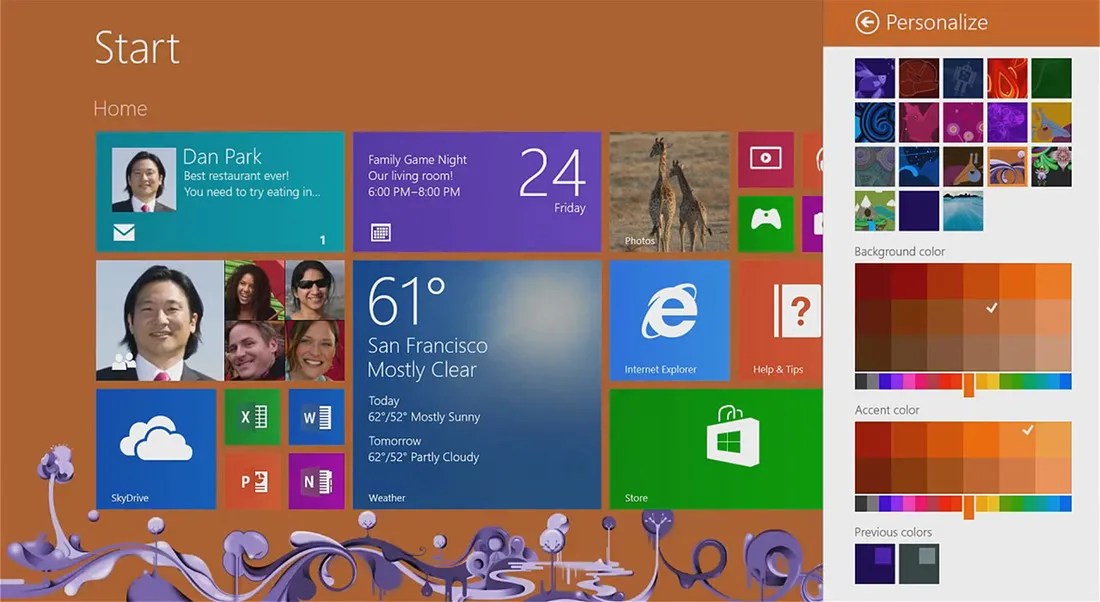Select the checked accent color swatch

coord(1026,432)
